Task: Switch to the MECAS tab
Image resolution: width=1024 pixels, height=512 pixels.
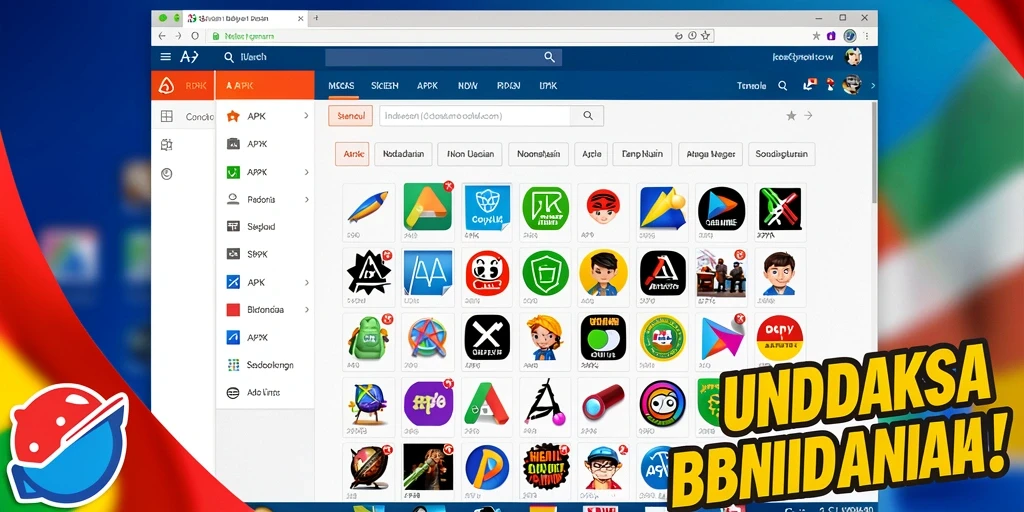Action: (341, 86)
